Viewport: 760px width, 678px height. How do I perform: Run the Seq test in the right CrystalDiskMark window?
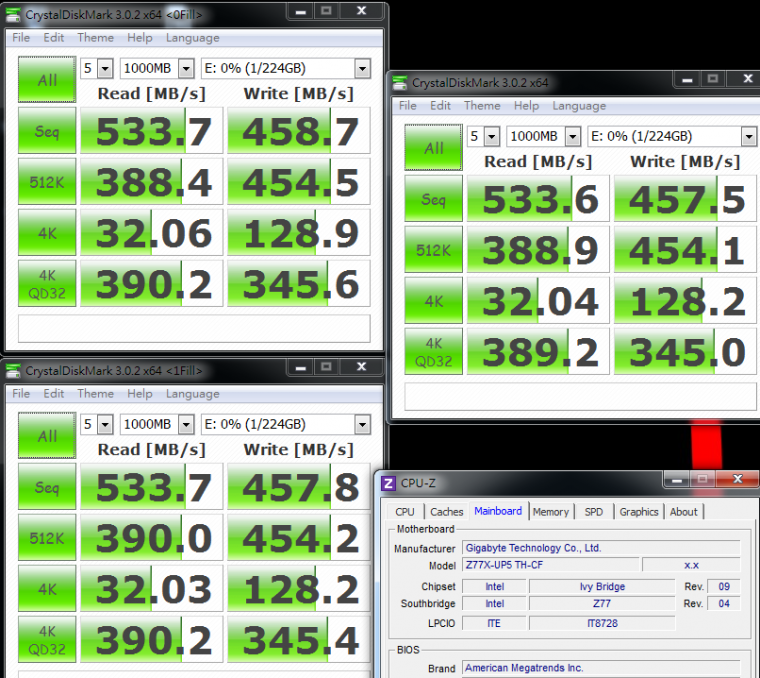[x=433, y=200]
